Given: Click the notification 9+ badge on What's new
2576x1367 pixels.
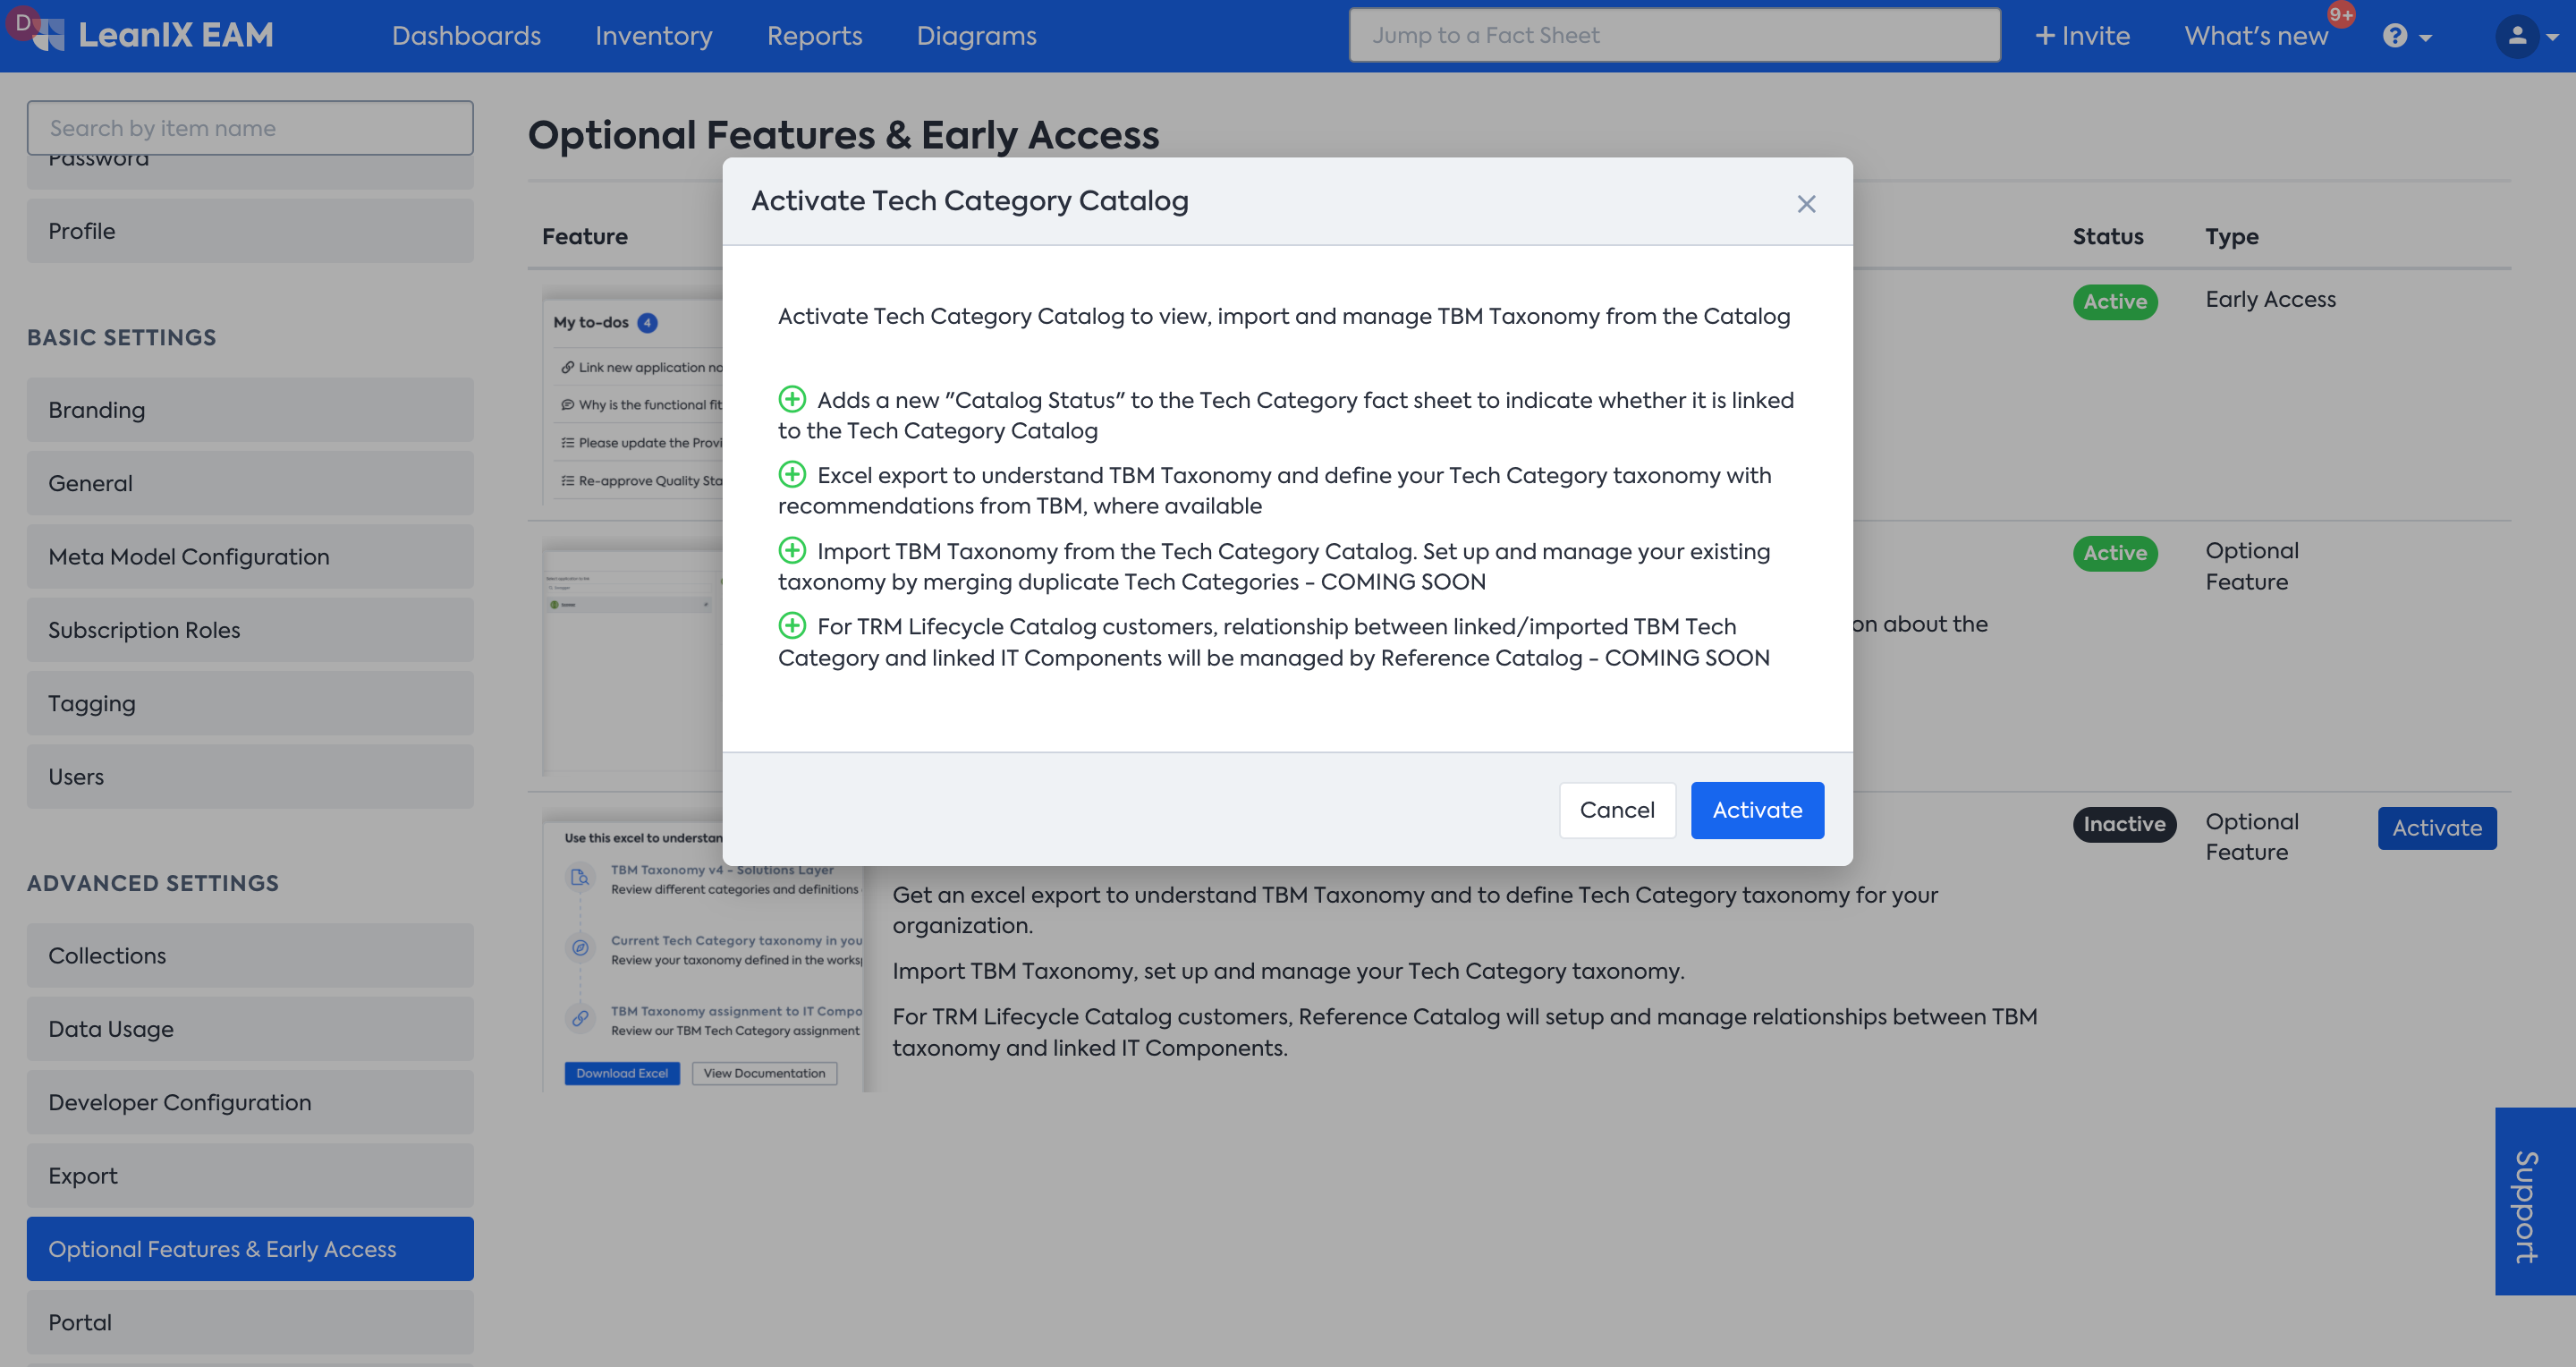Looking at the screenshot, I should 2340,15.
